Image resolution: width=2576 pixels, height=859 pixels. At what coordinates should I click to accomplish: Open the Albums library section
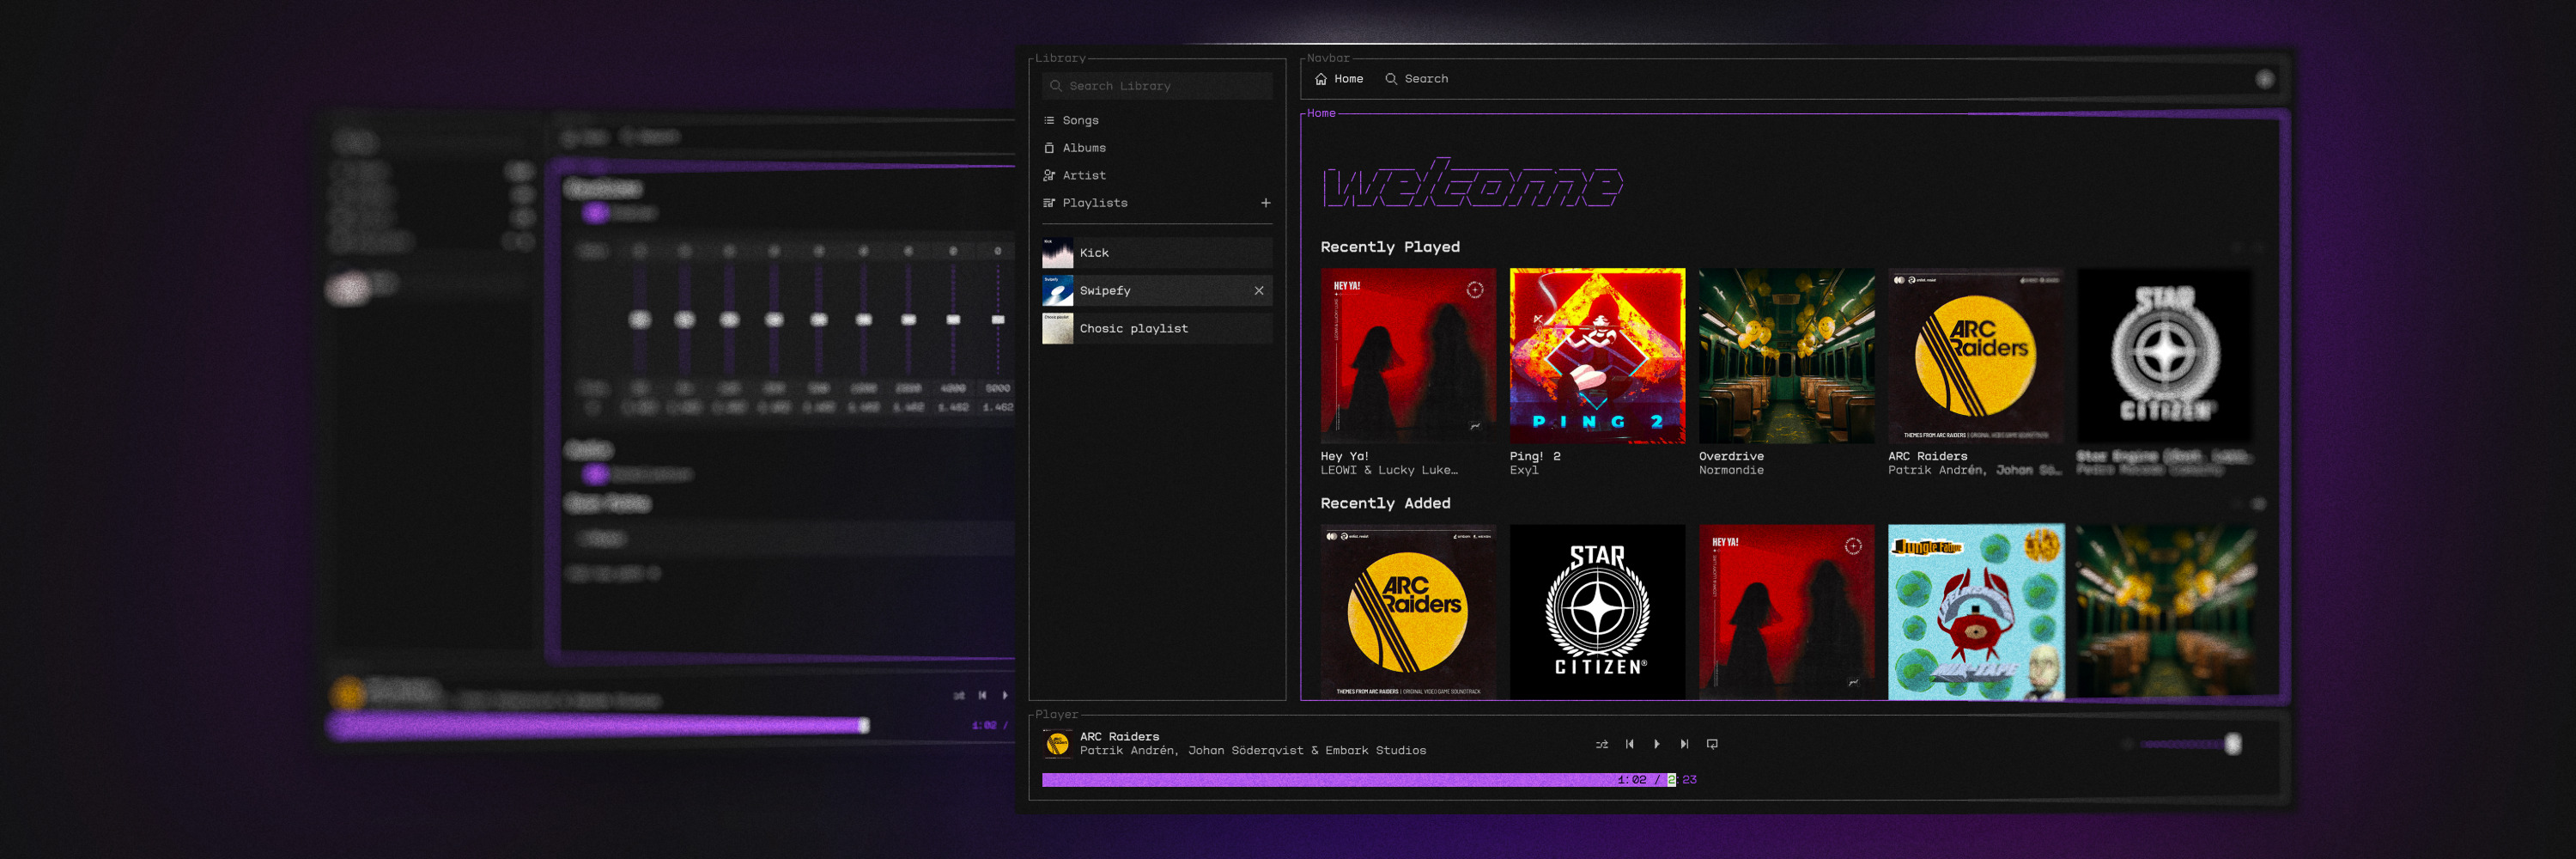click(1083, 148)
